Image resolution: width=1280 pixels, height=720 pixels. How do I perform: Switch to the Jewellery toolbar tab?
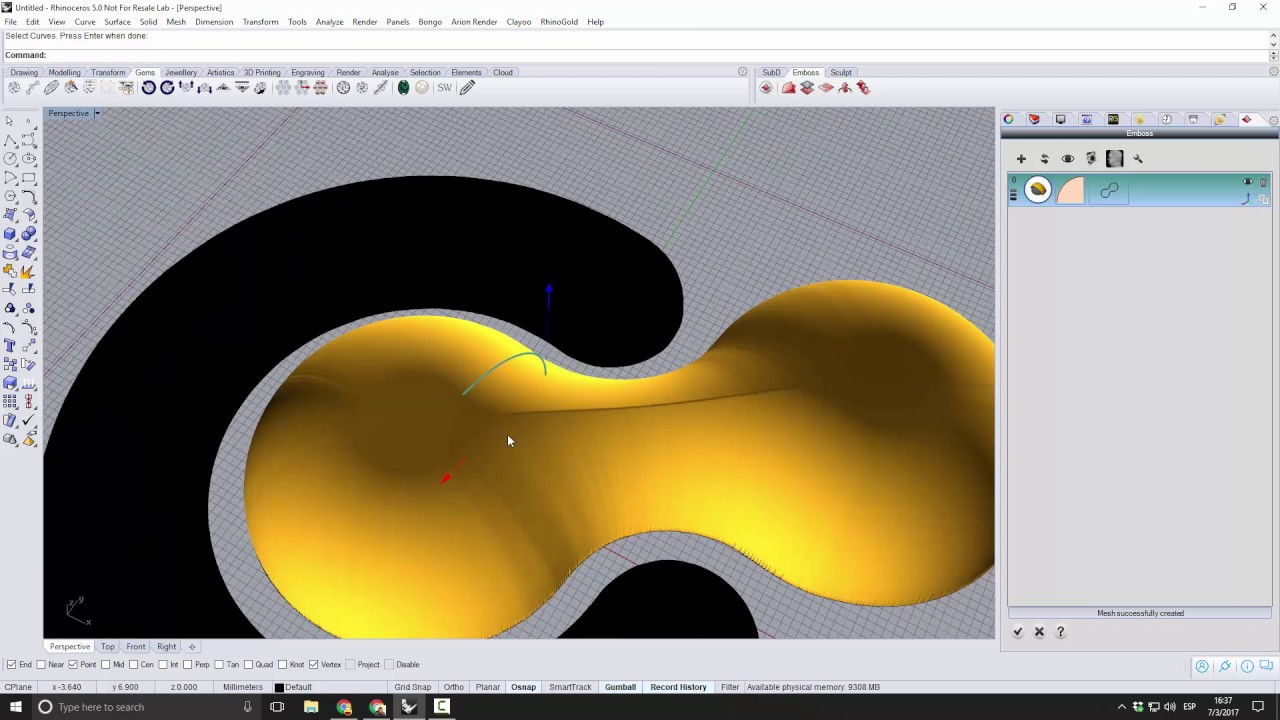(x=181, y=73)
